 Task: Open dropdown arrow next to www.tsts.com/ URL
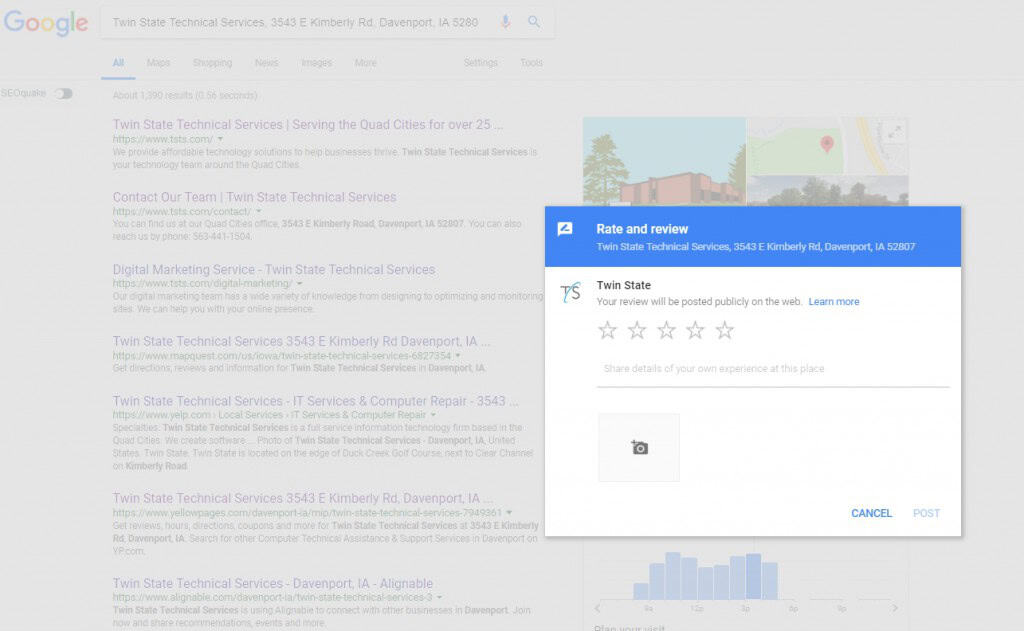[220, 139]
